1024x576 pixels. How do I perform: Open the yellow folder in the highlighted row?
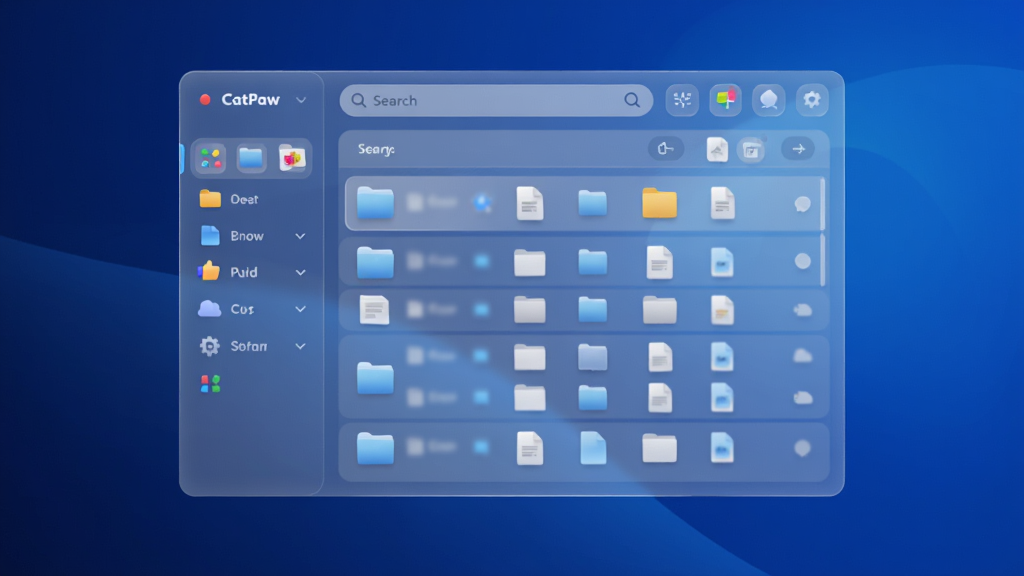[x=660, y=202]
